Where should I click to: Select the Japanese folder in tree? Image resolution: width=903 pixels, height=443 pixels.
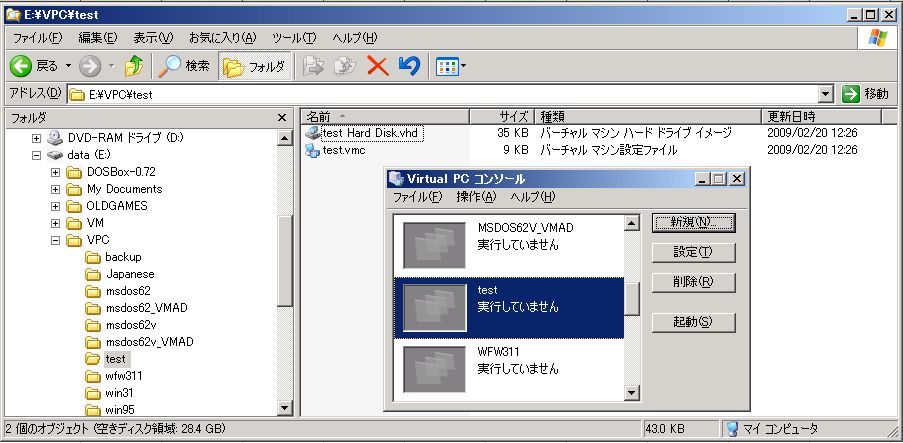tap(130, 274)
